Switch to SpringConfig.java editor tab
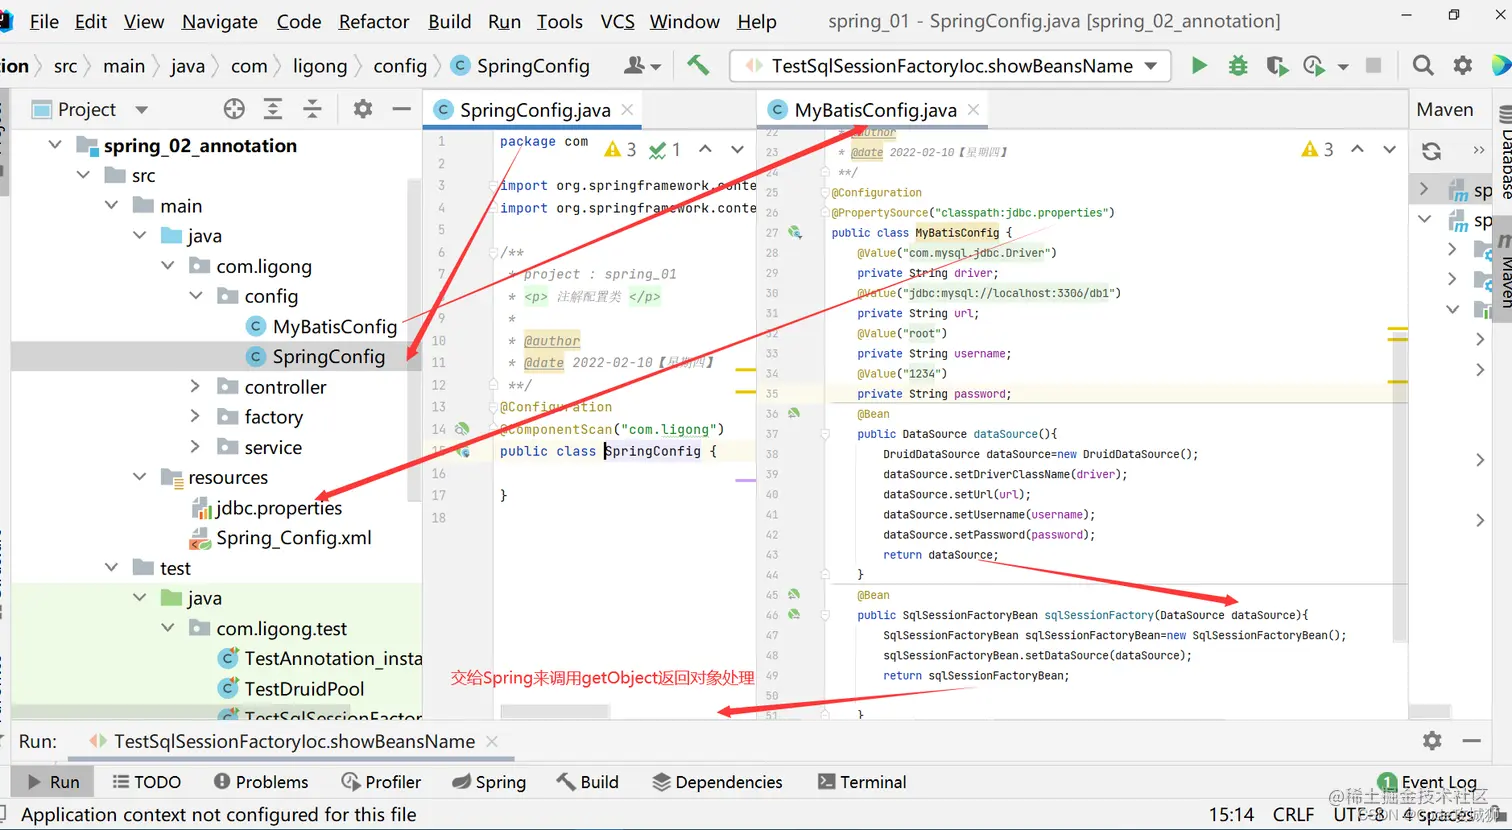 tap(533, 110)
